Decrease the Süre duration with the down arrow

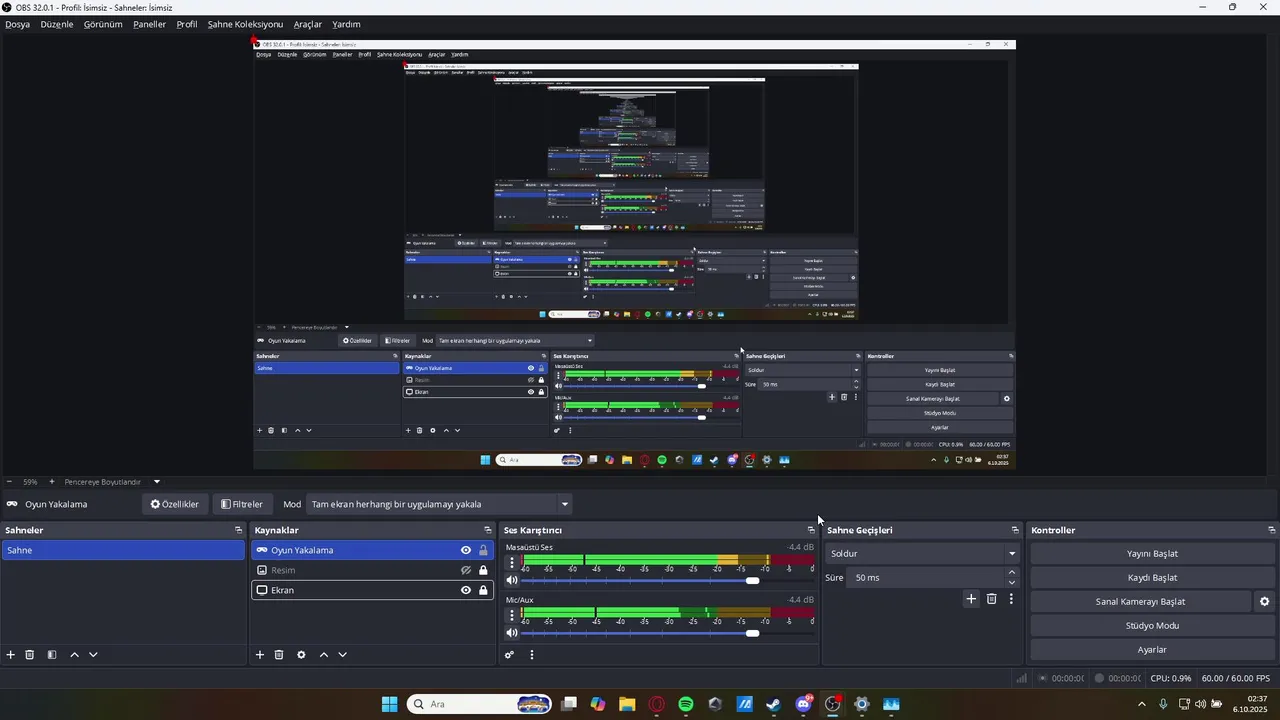1012,583
